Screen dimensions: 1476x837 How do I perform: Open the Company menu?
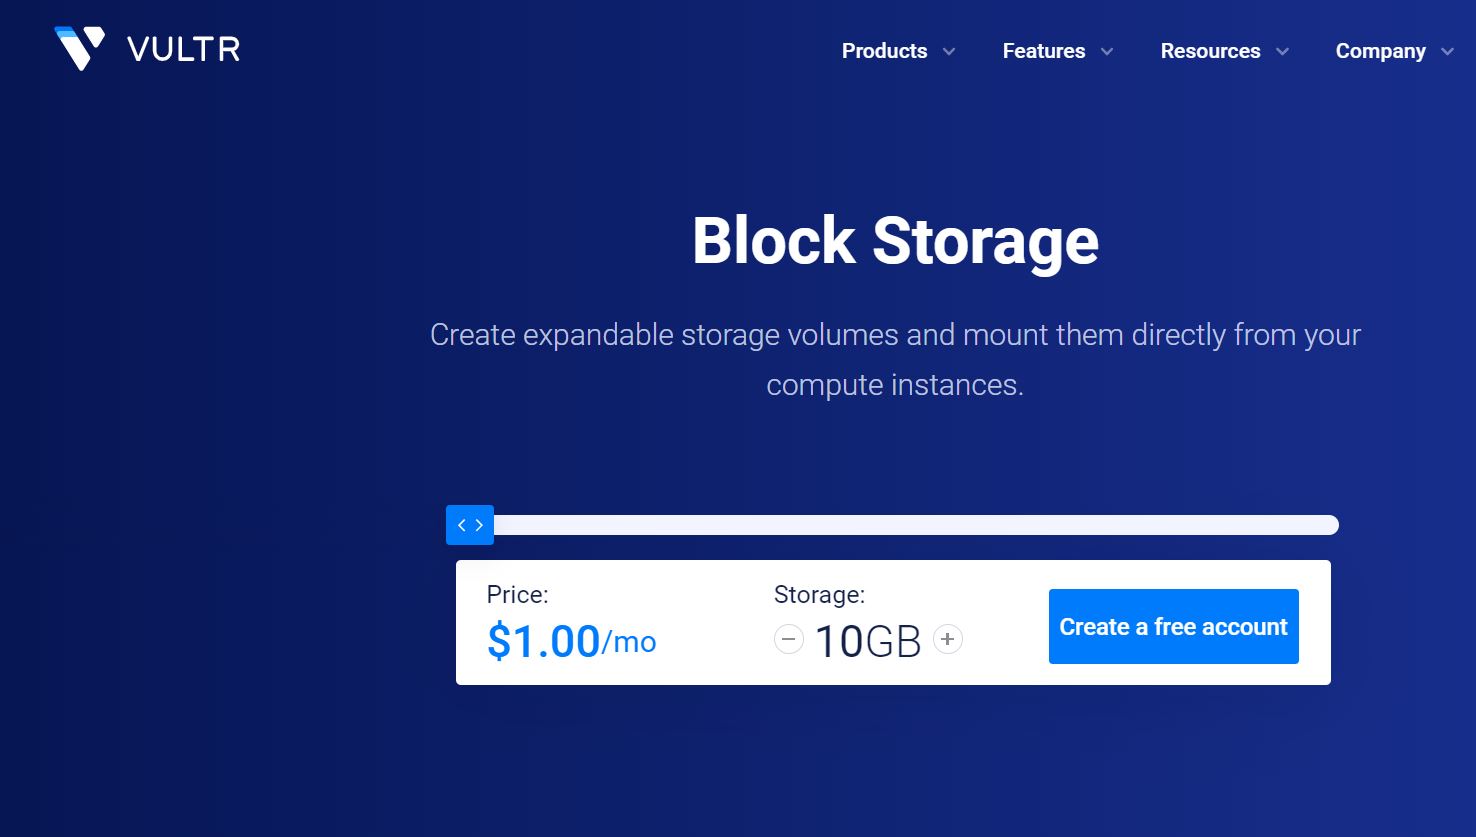tap(1380, 51)
